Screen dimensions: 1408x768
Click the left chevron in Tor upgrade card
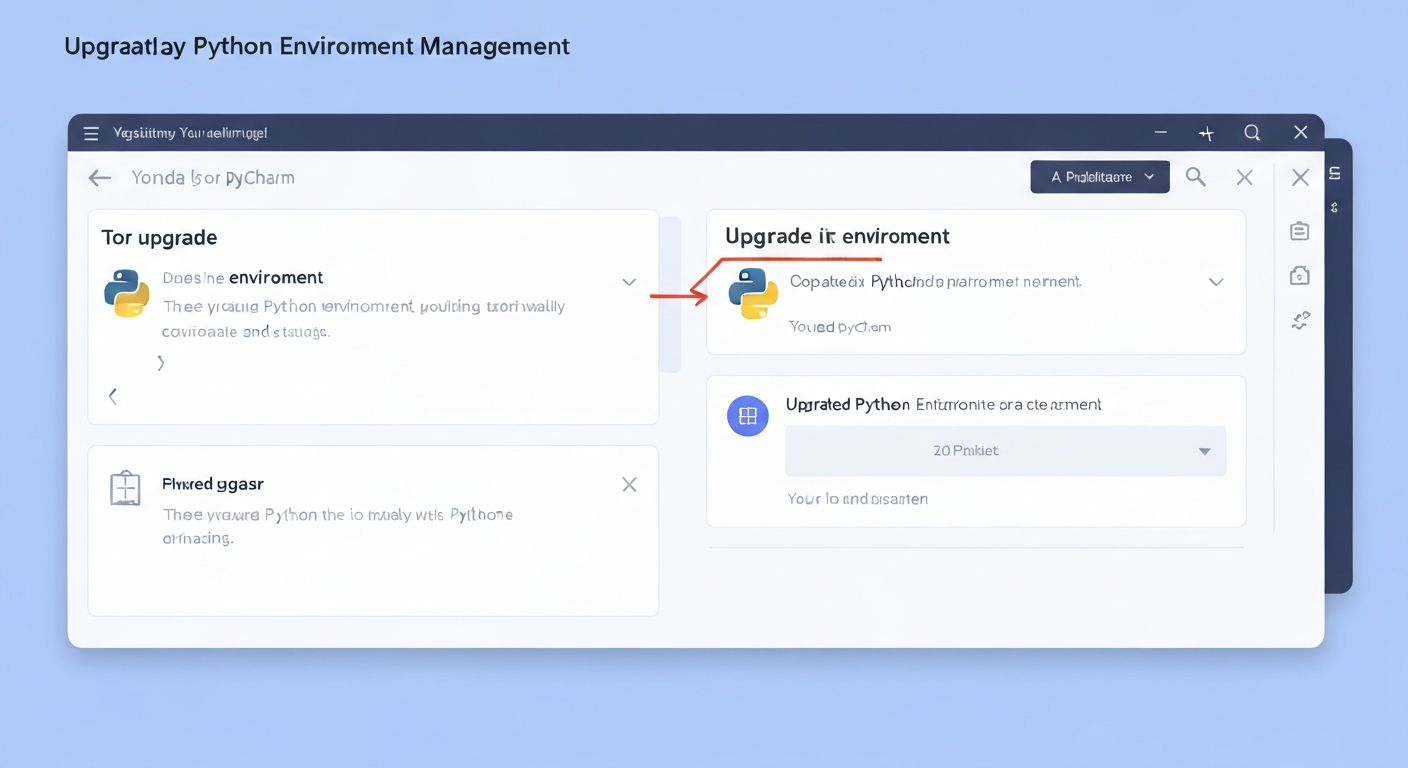pyautogui.click(x=113, y=396)
